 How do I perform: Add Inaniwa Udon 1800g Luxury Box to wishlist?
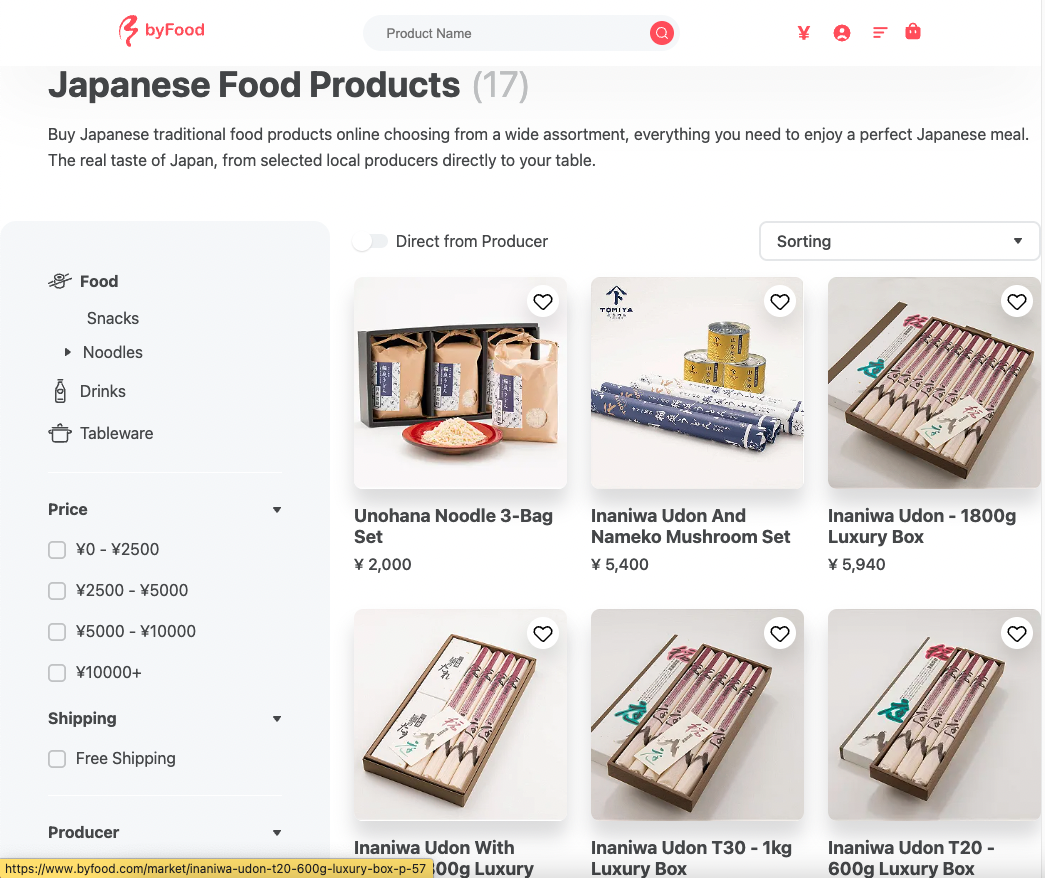[x=1017, y=301]
